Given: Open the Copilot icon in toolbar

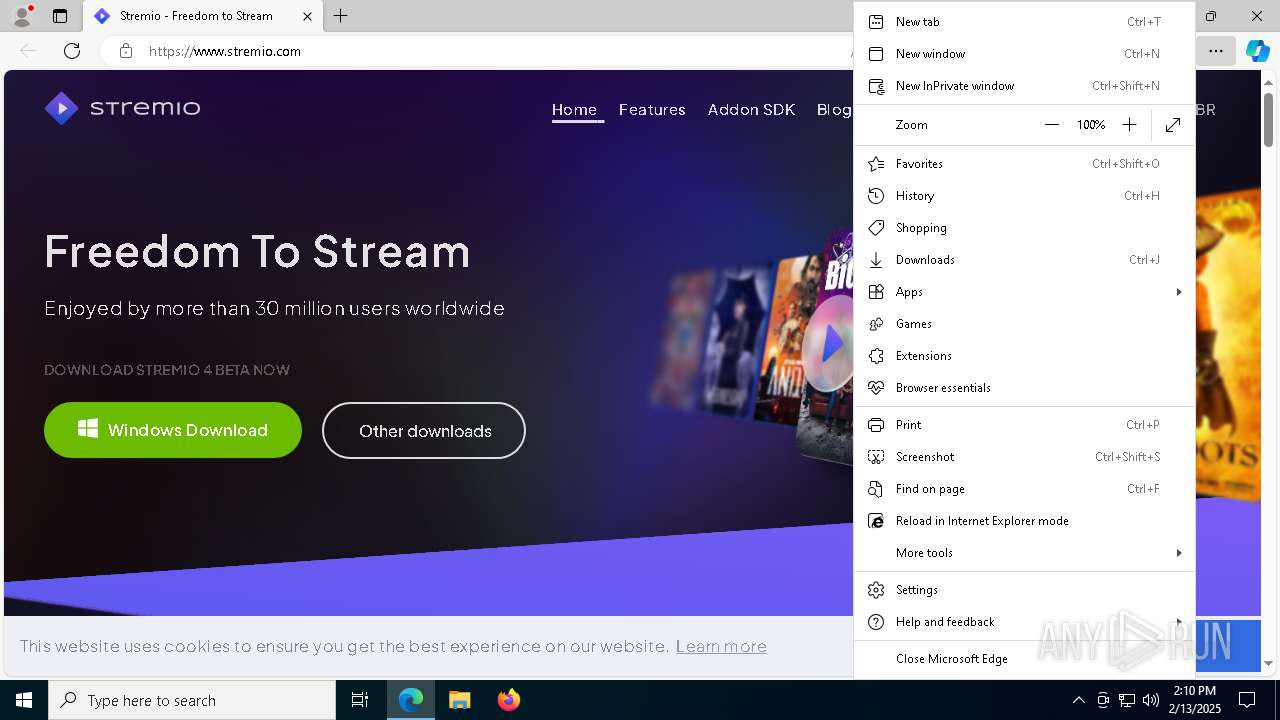Looking at the screenshot, I should [1257, 51].
